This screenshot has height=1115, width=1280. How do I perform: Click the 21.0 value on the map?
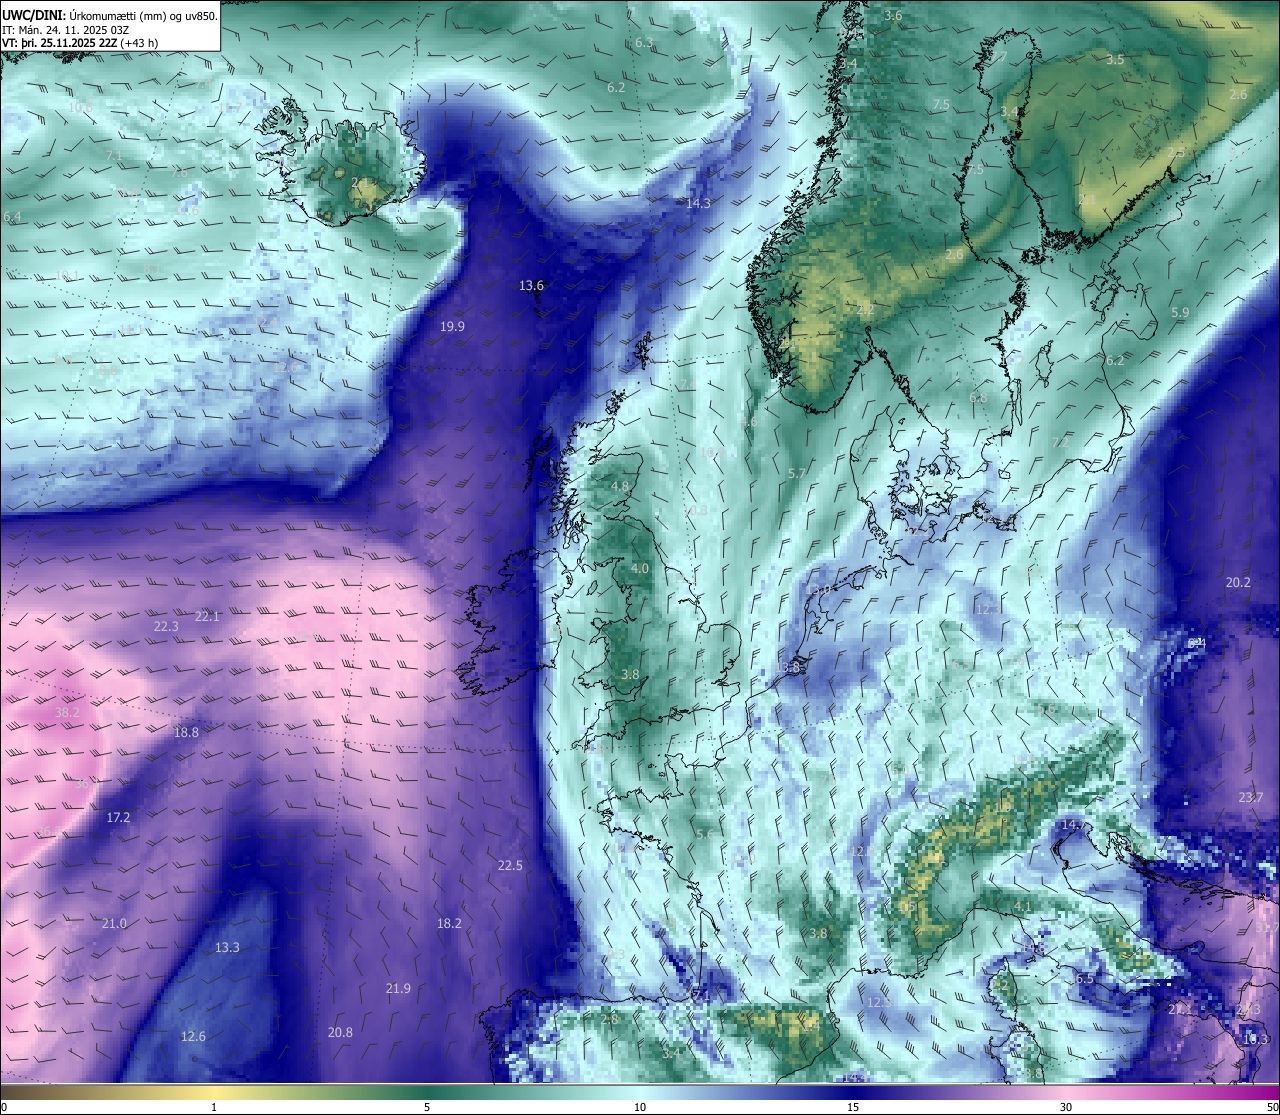click(x=114, y=924)
